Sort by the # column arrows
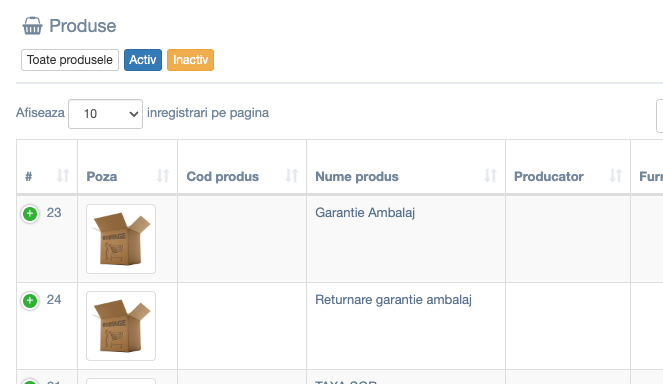The width and height of the screenshot is (663, 384). (63, 176)
